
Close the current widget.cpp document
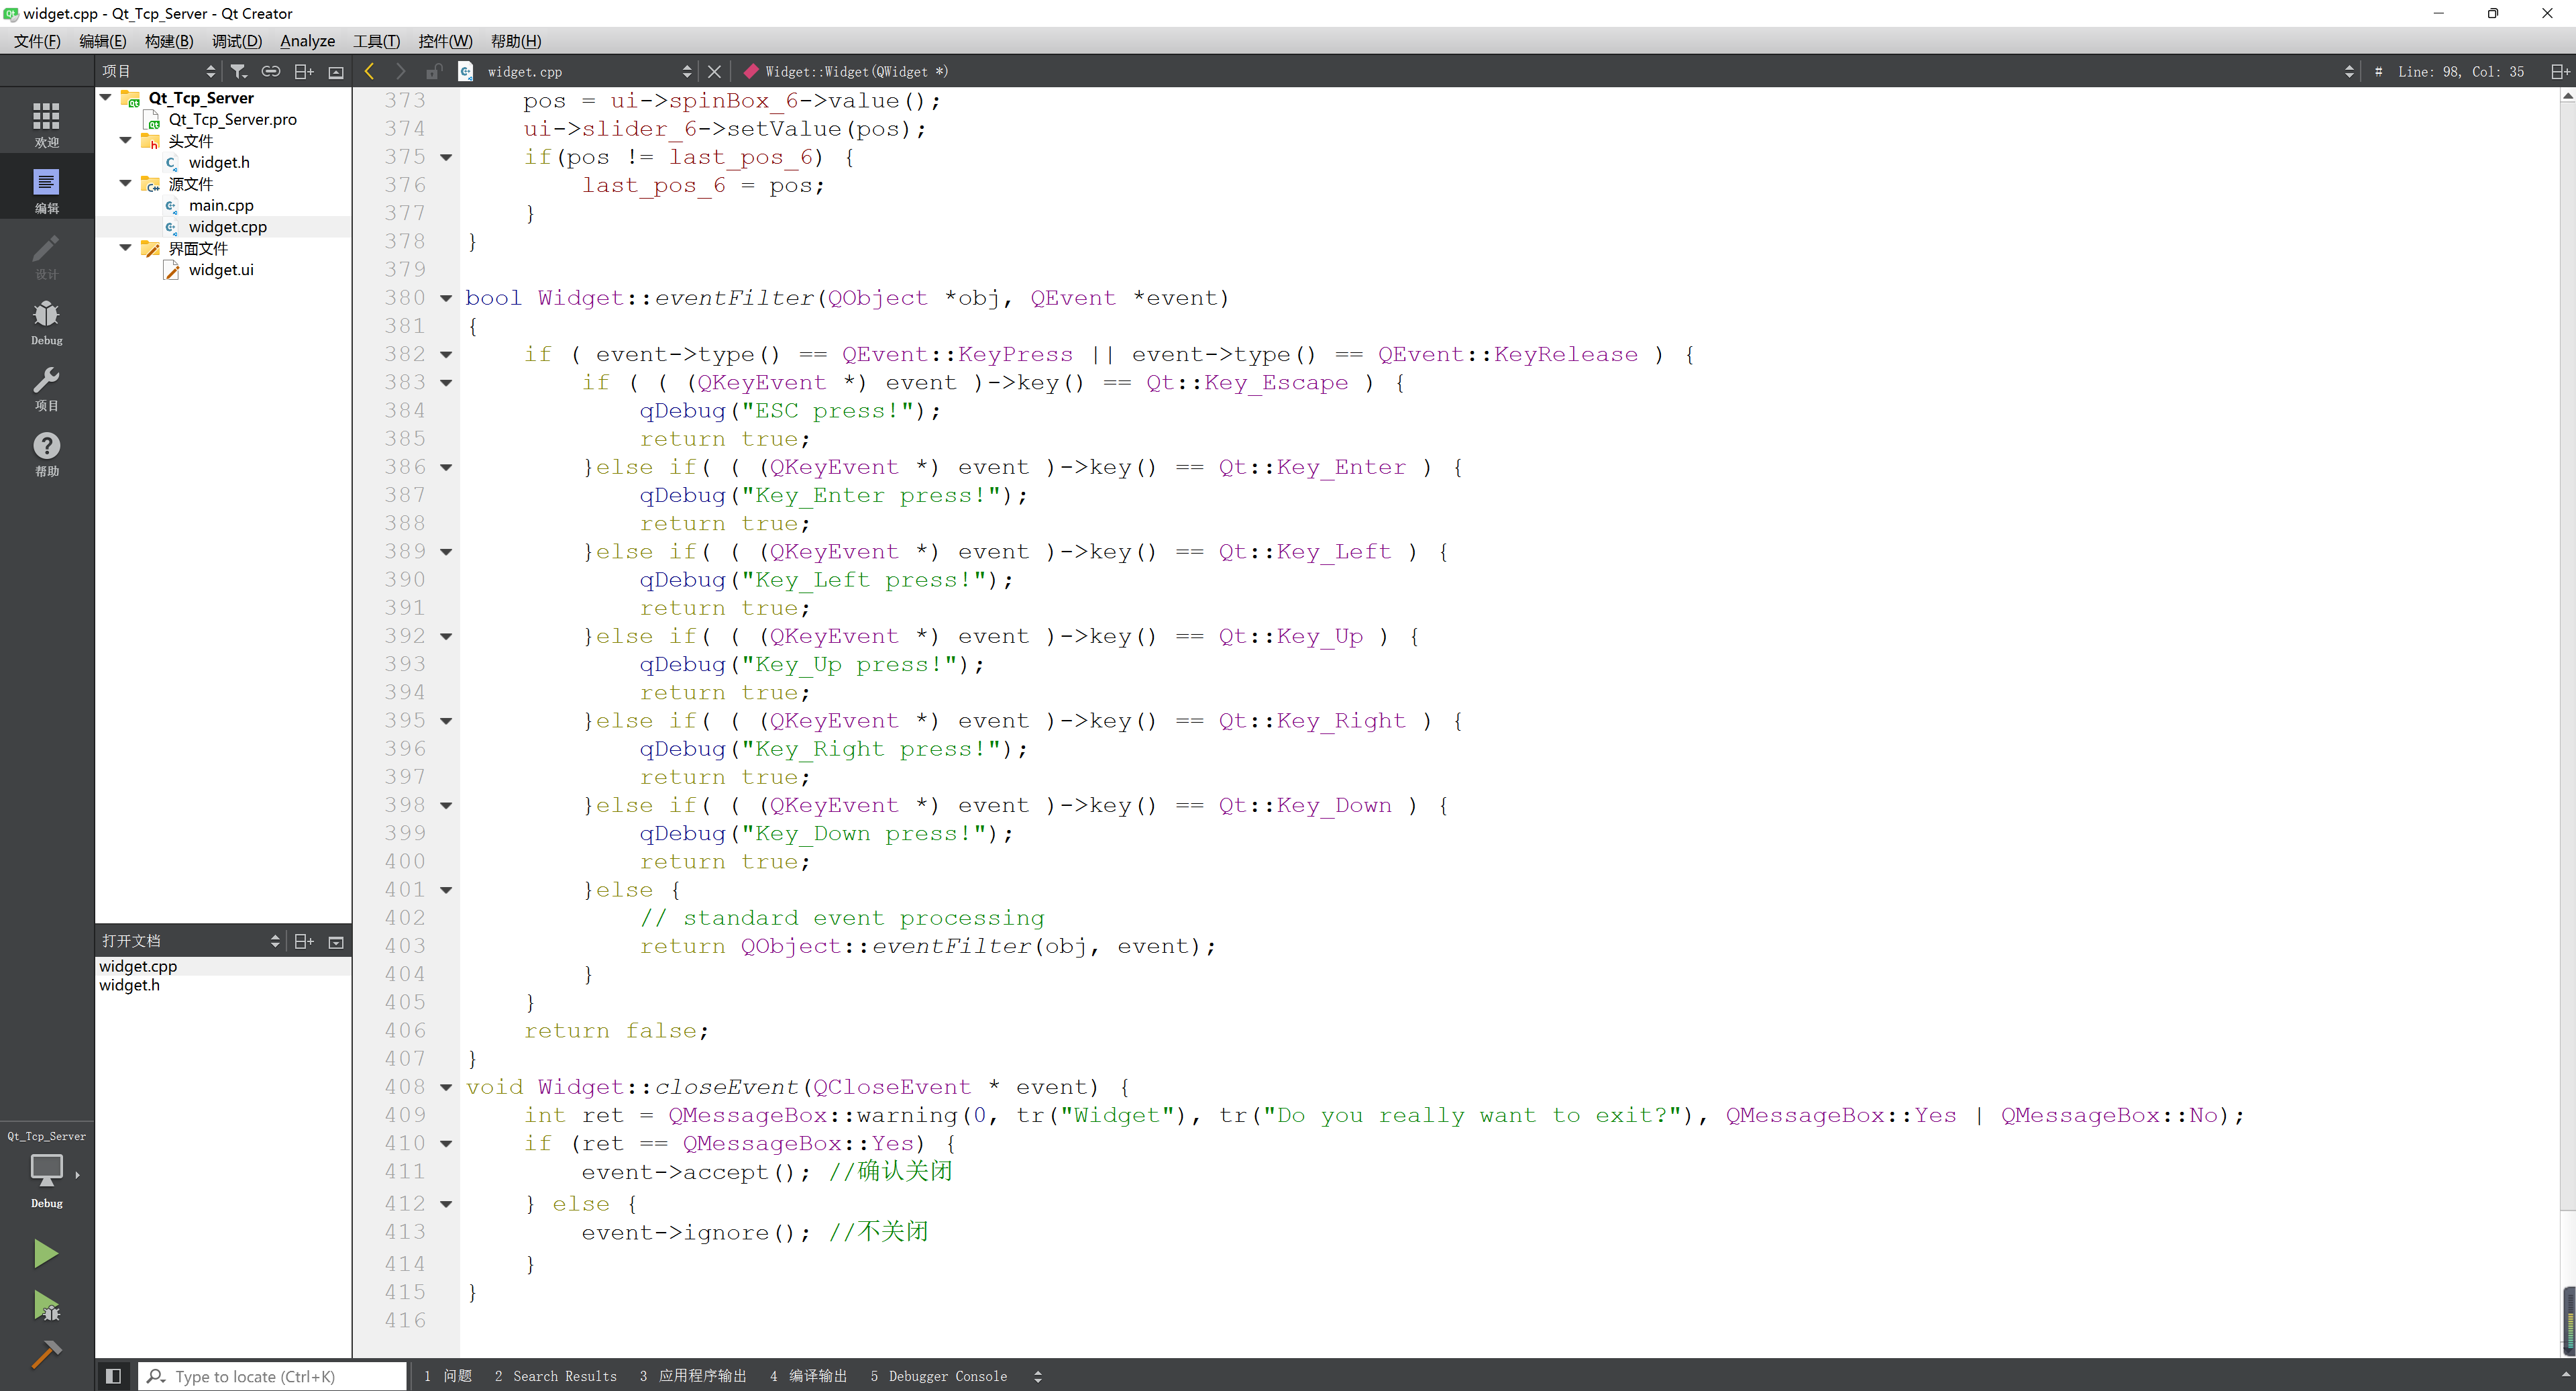point(714,71)
